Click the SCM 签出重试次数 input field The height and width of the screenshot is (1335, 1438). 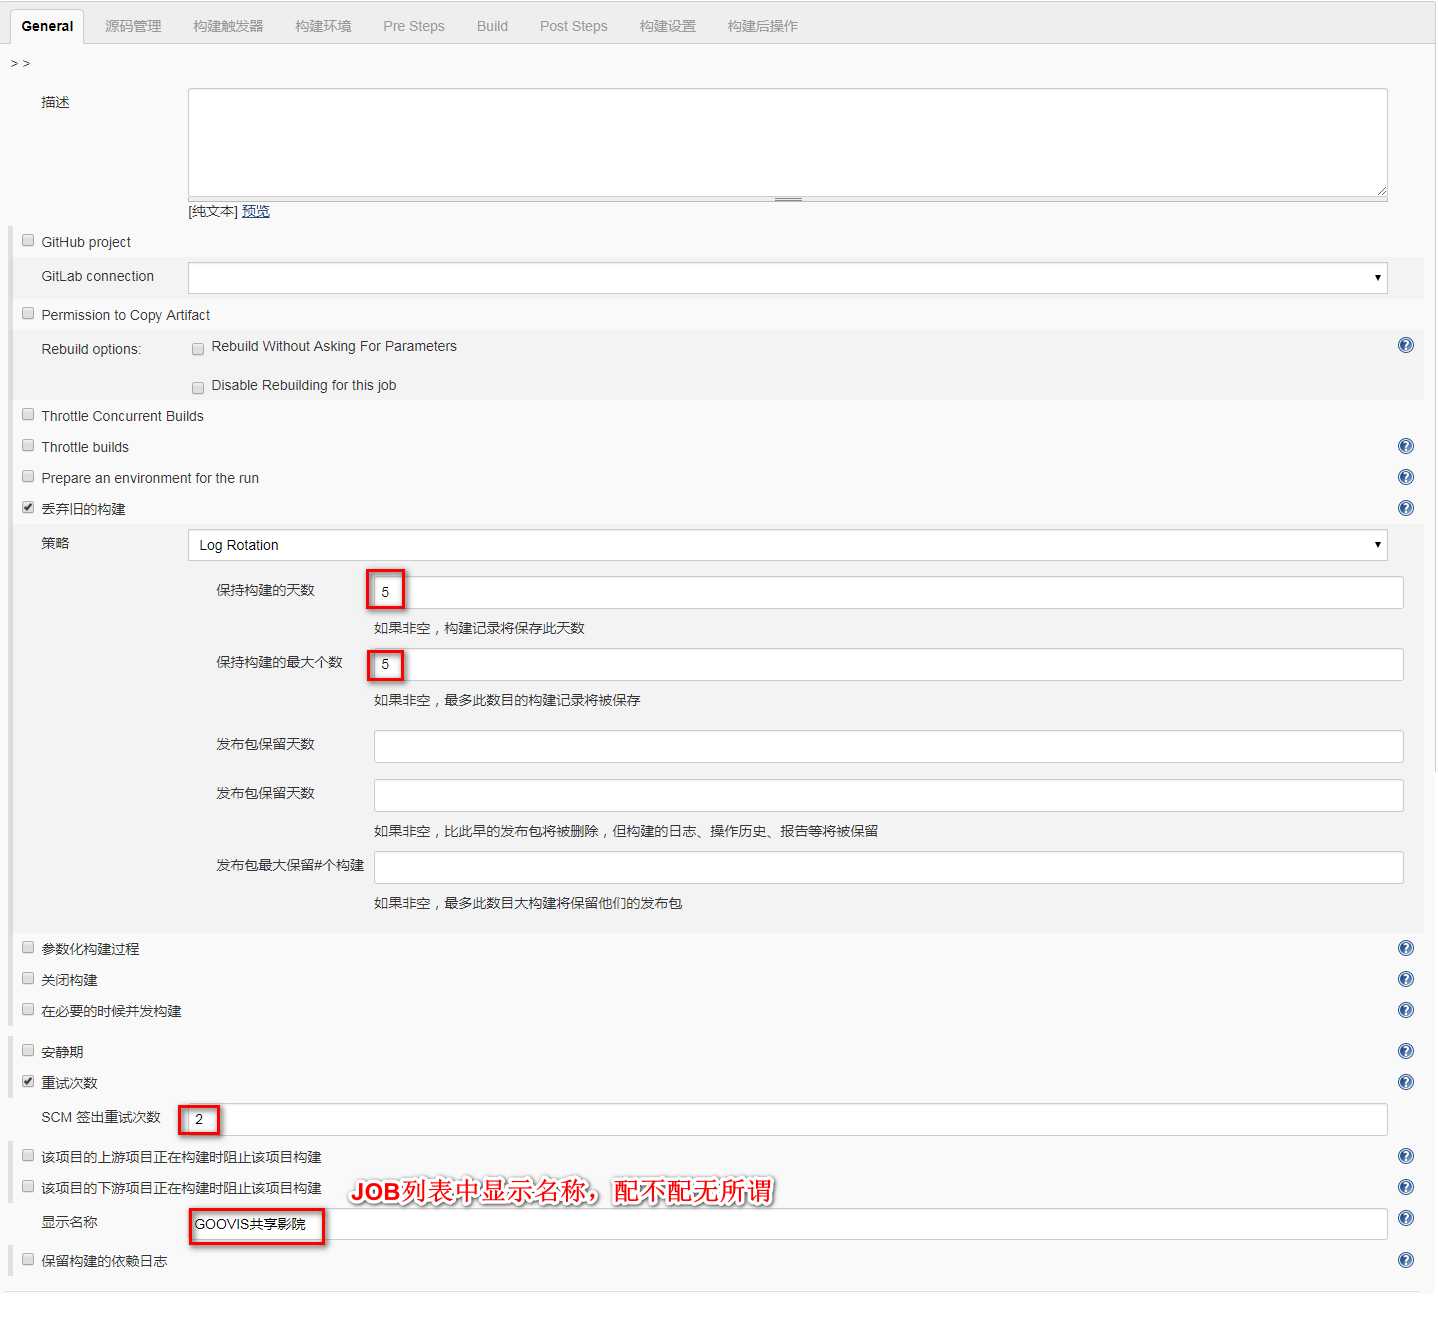click(787, 1119)
